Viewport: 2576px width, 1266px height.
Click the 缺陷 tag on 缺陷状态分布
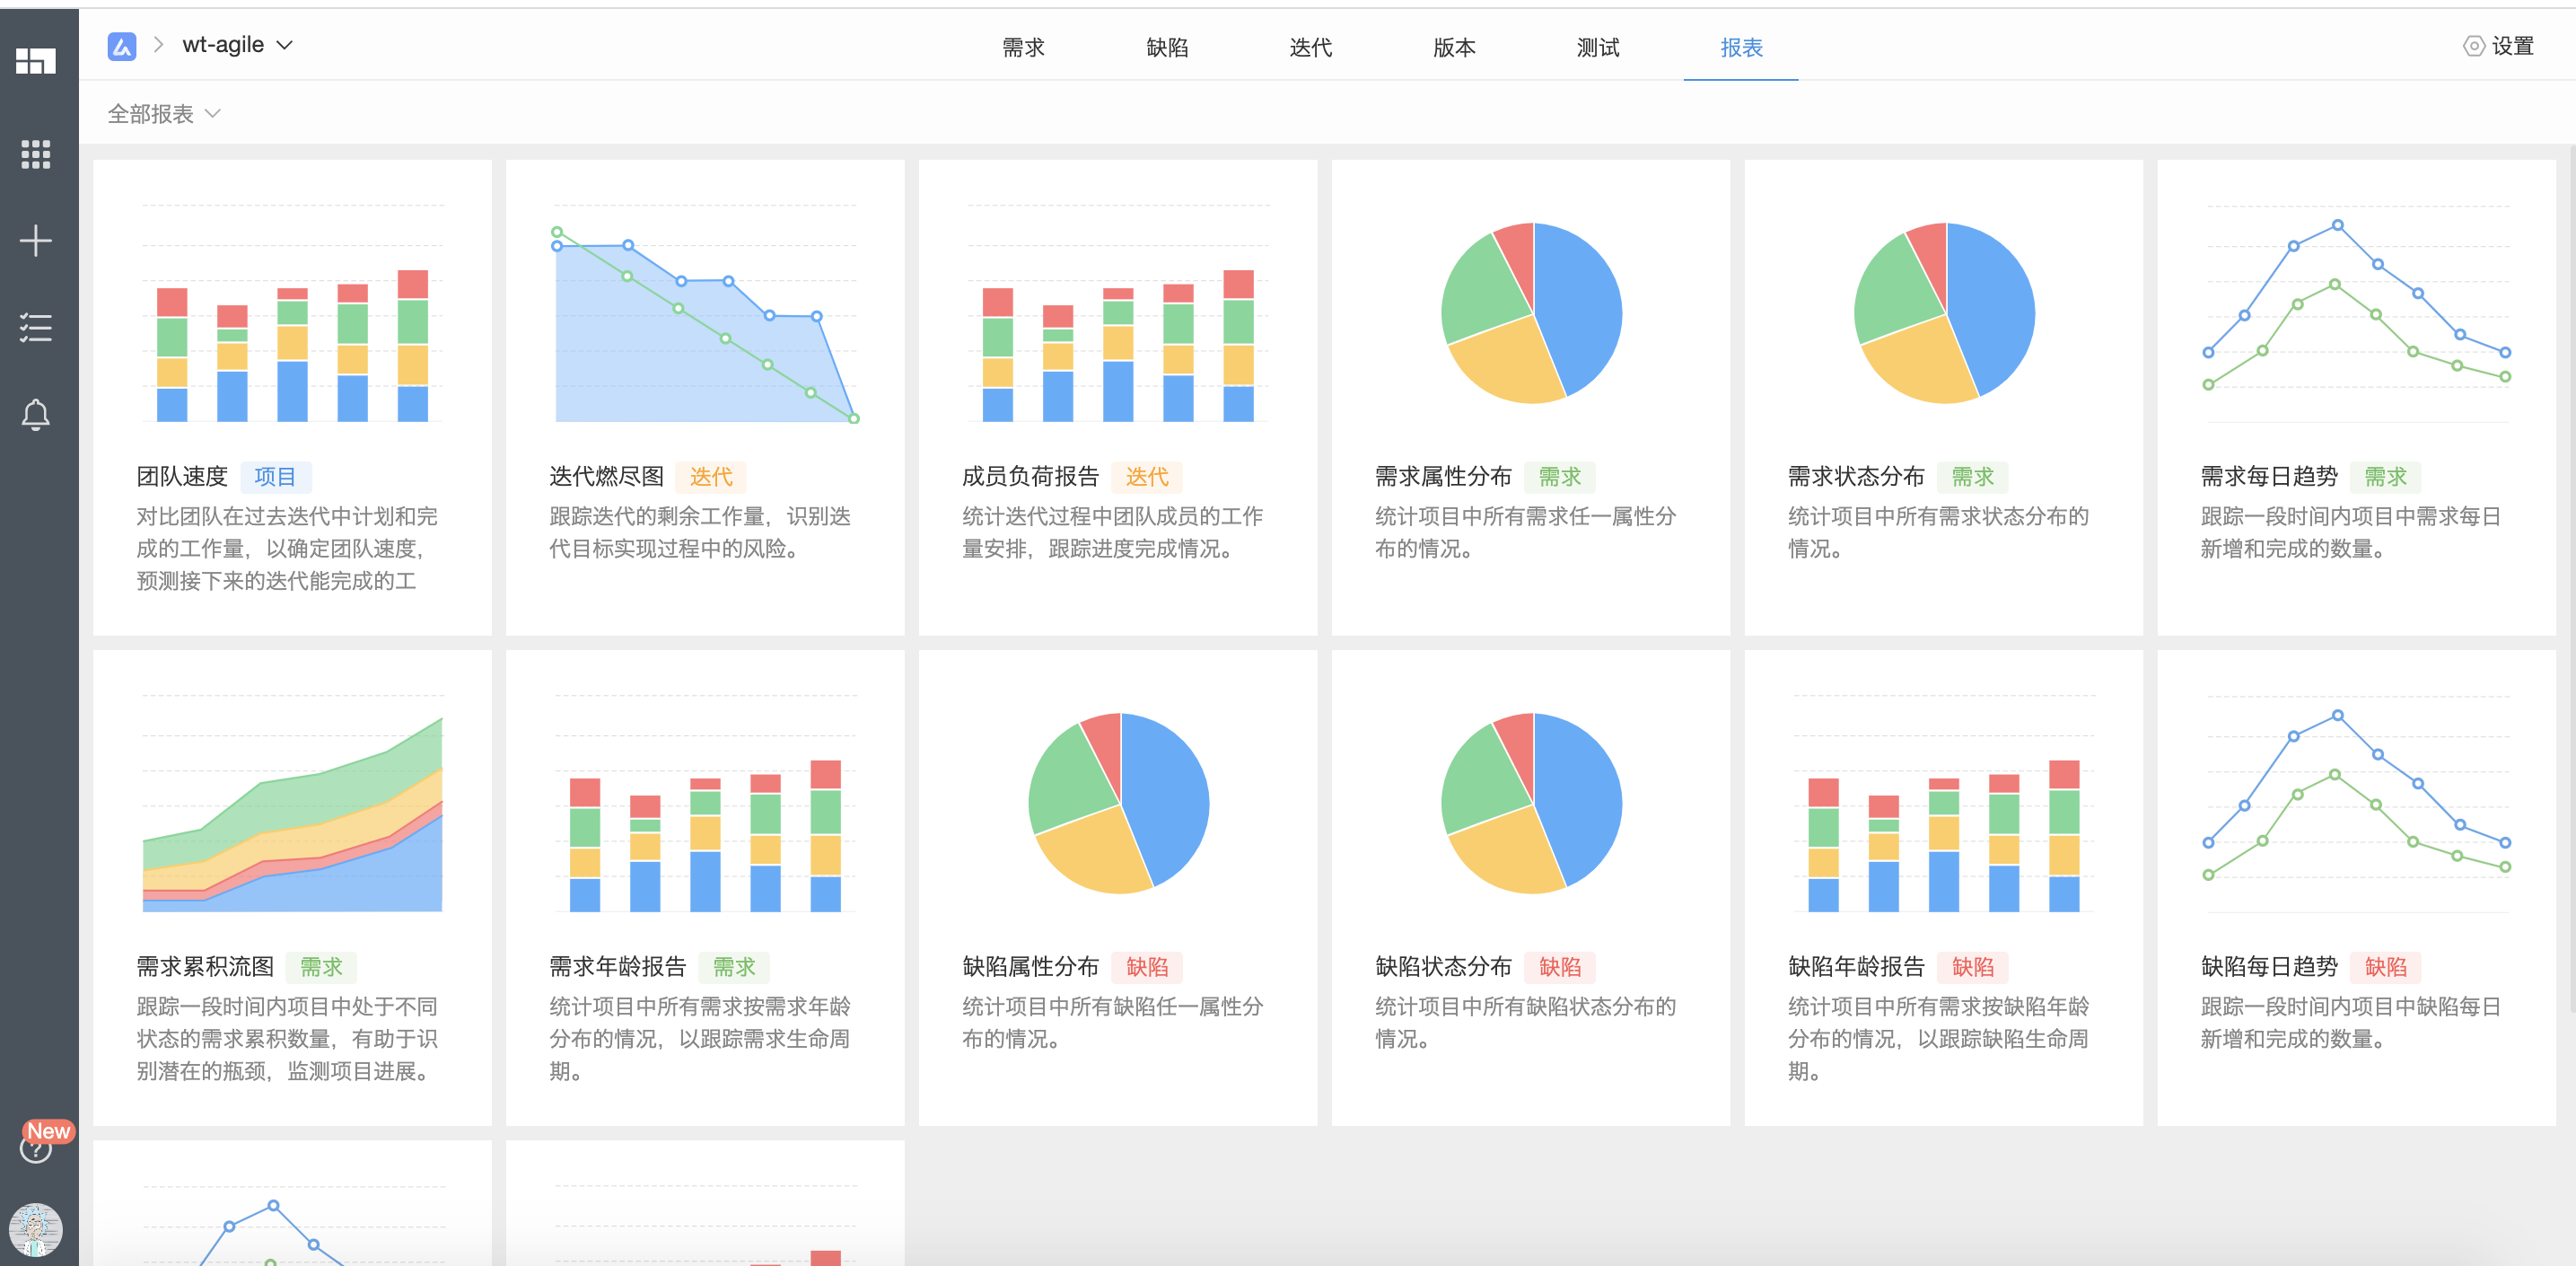(x=1560, y=967)
